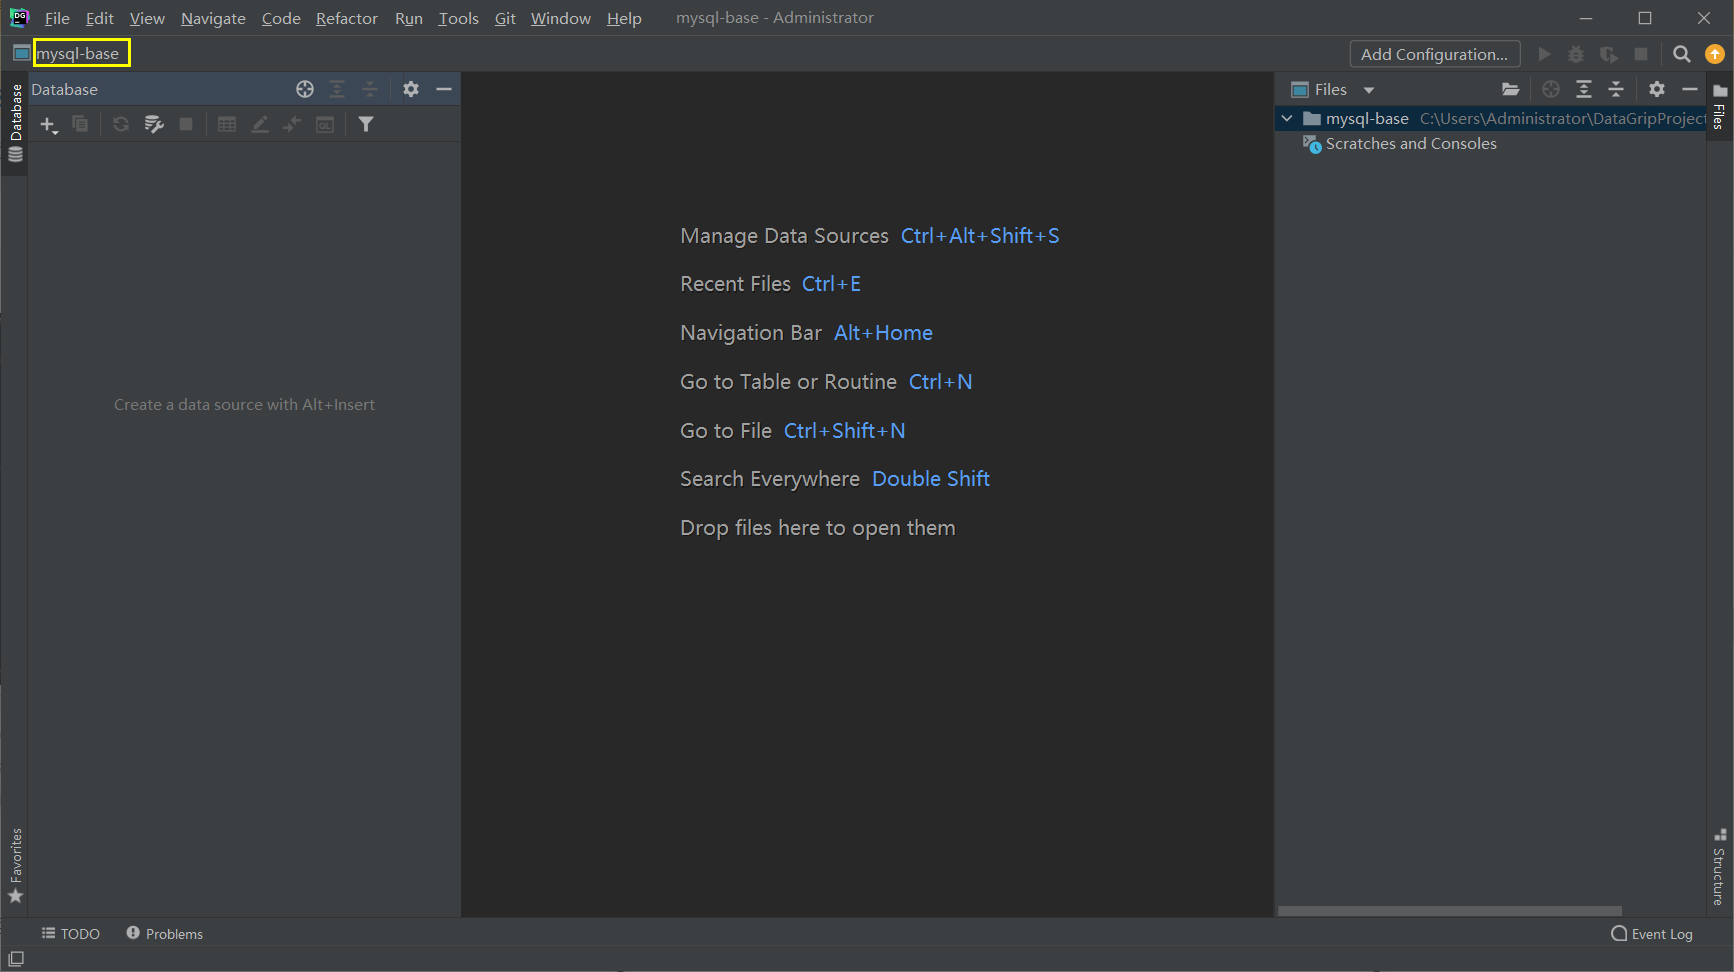Open the Git menu
Viewport: 1734px width, 972px height.
point(505,18)
